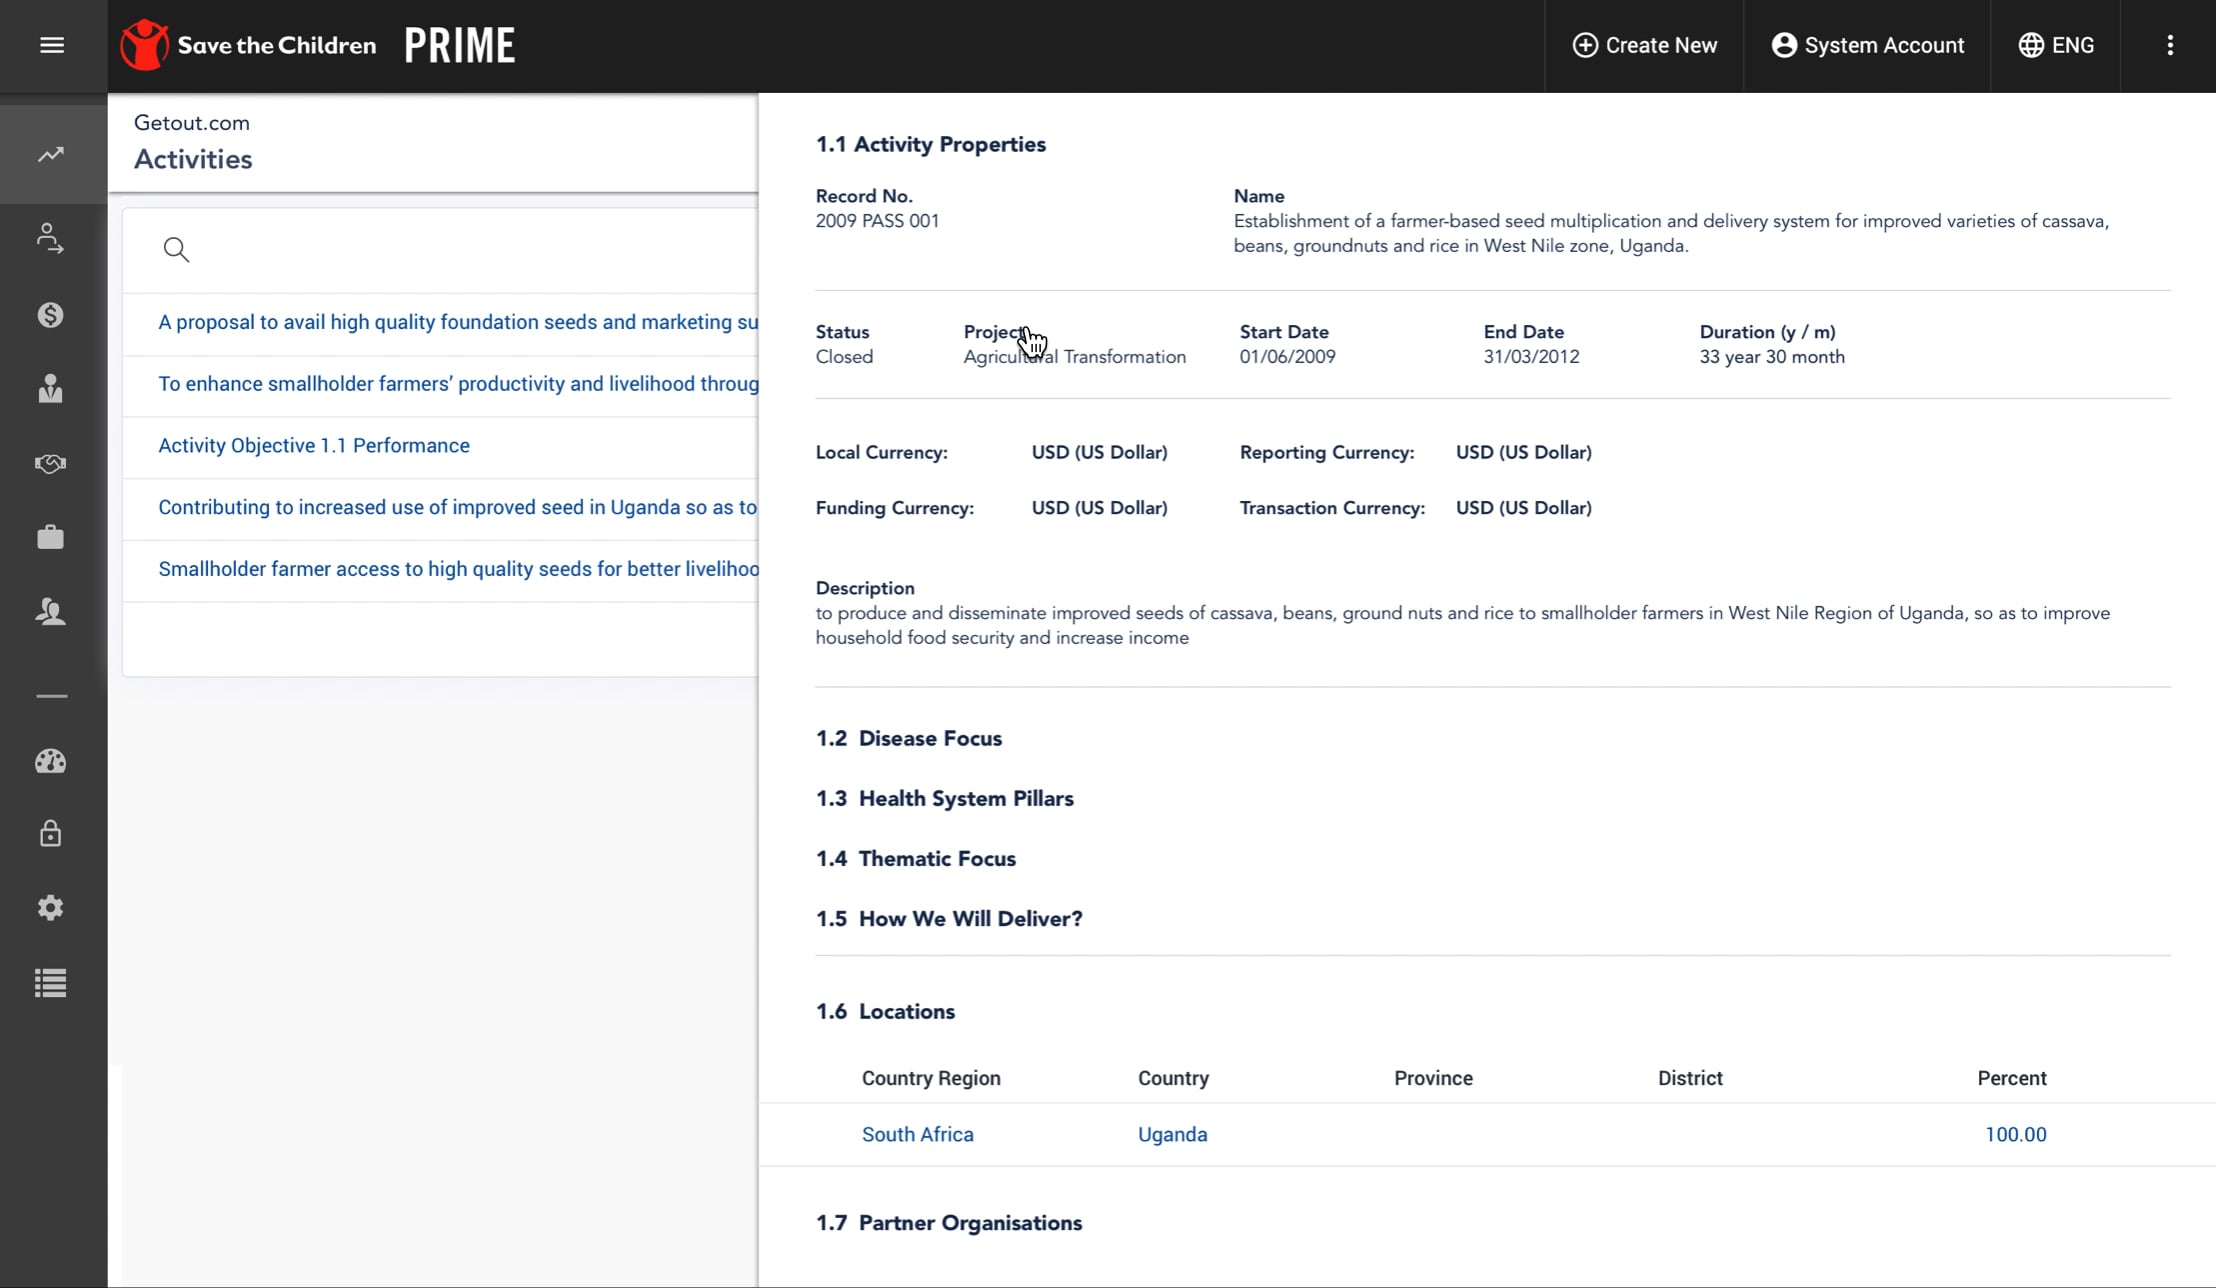This screenshot has height=1288, width=2216.
Task: Click the search magnifier icon
Action: point(176,249)
